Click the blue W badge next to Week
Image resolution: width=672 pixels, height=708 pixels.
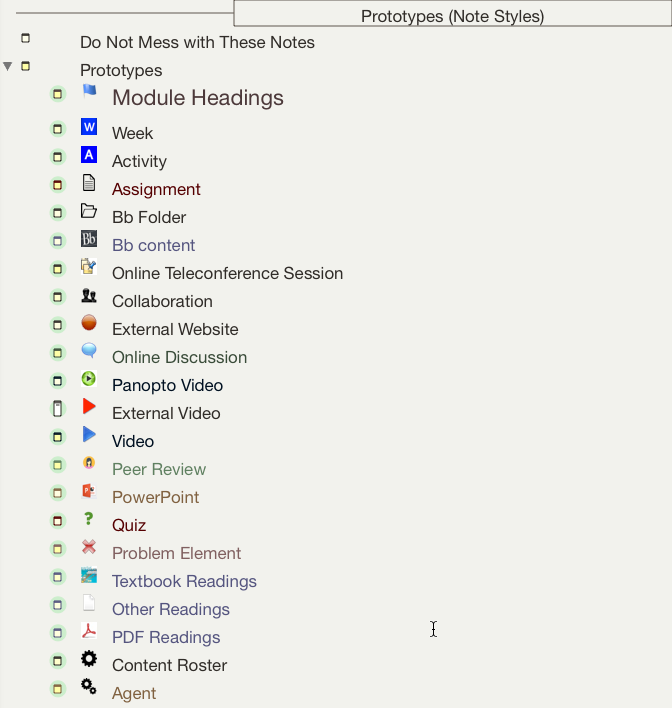click(x=89, y=127)
